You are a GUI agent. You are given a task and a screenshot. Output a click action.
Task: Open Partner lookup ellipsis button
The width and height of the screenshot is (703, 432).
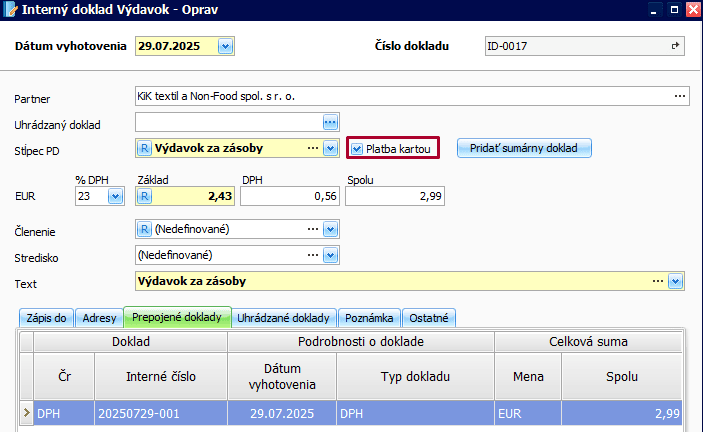point(680,97)
